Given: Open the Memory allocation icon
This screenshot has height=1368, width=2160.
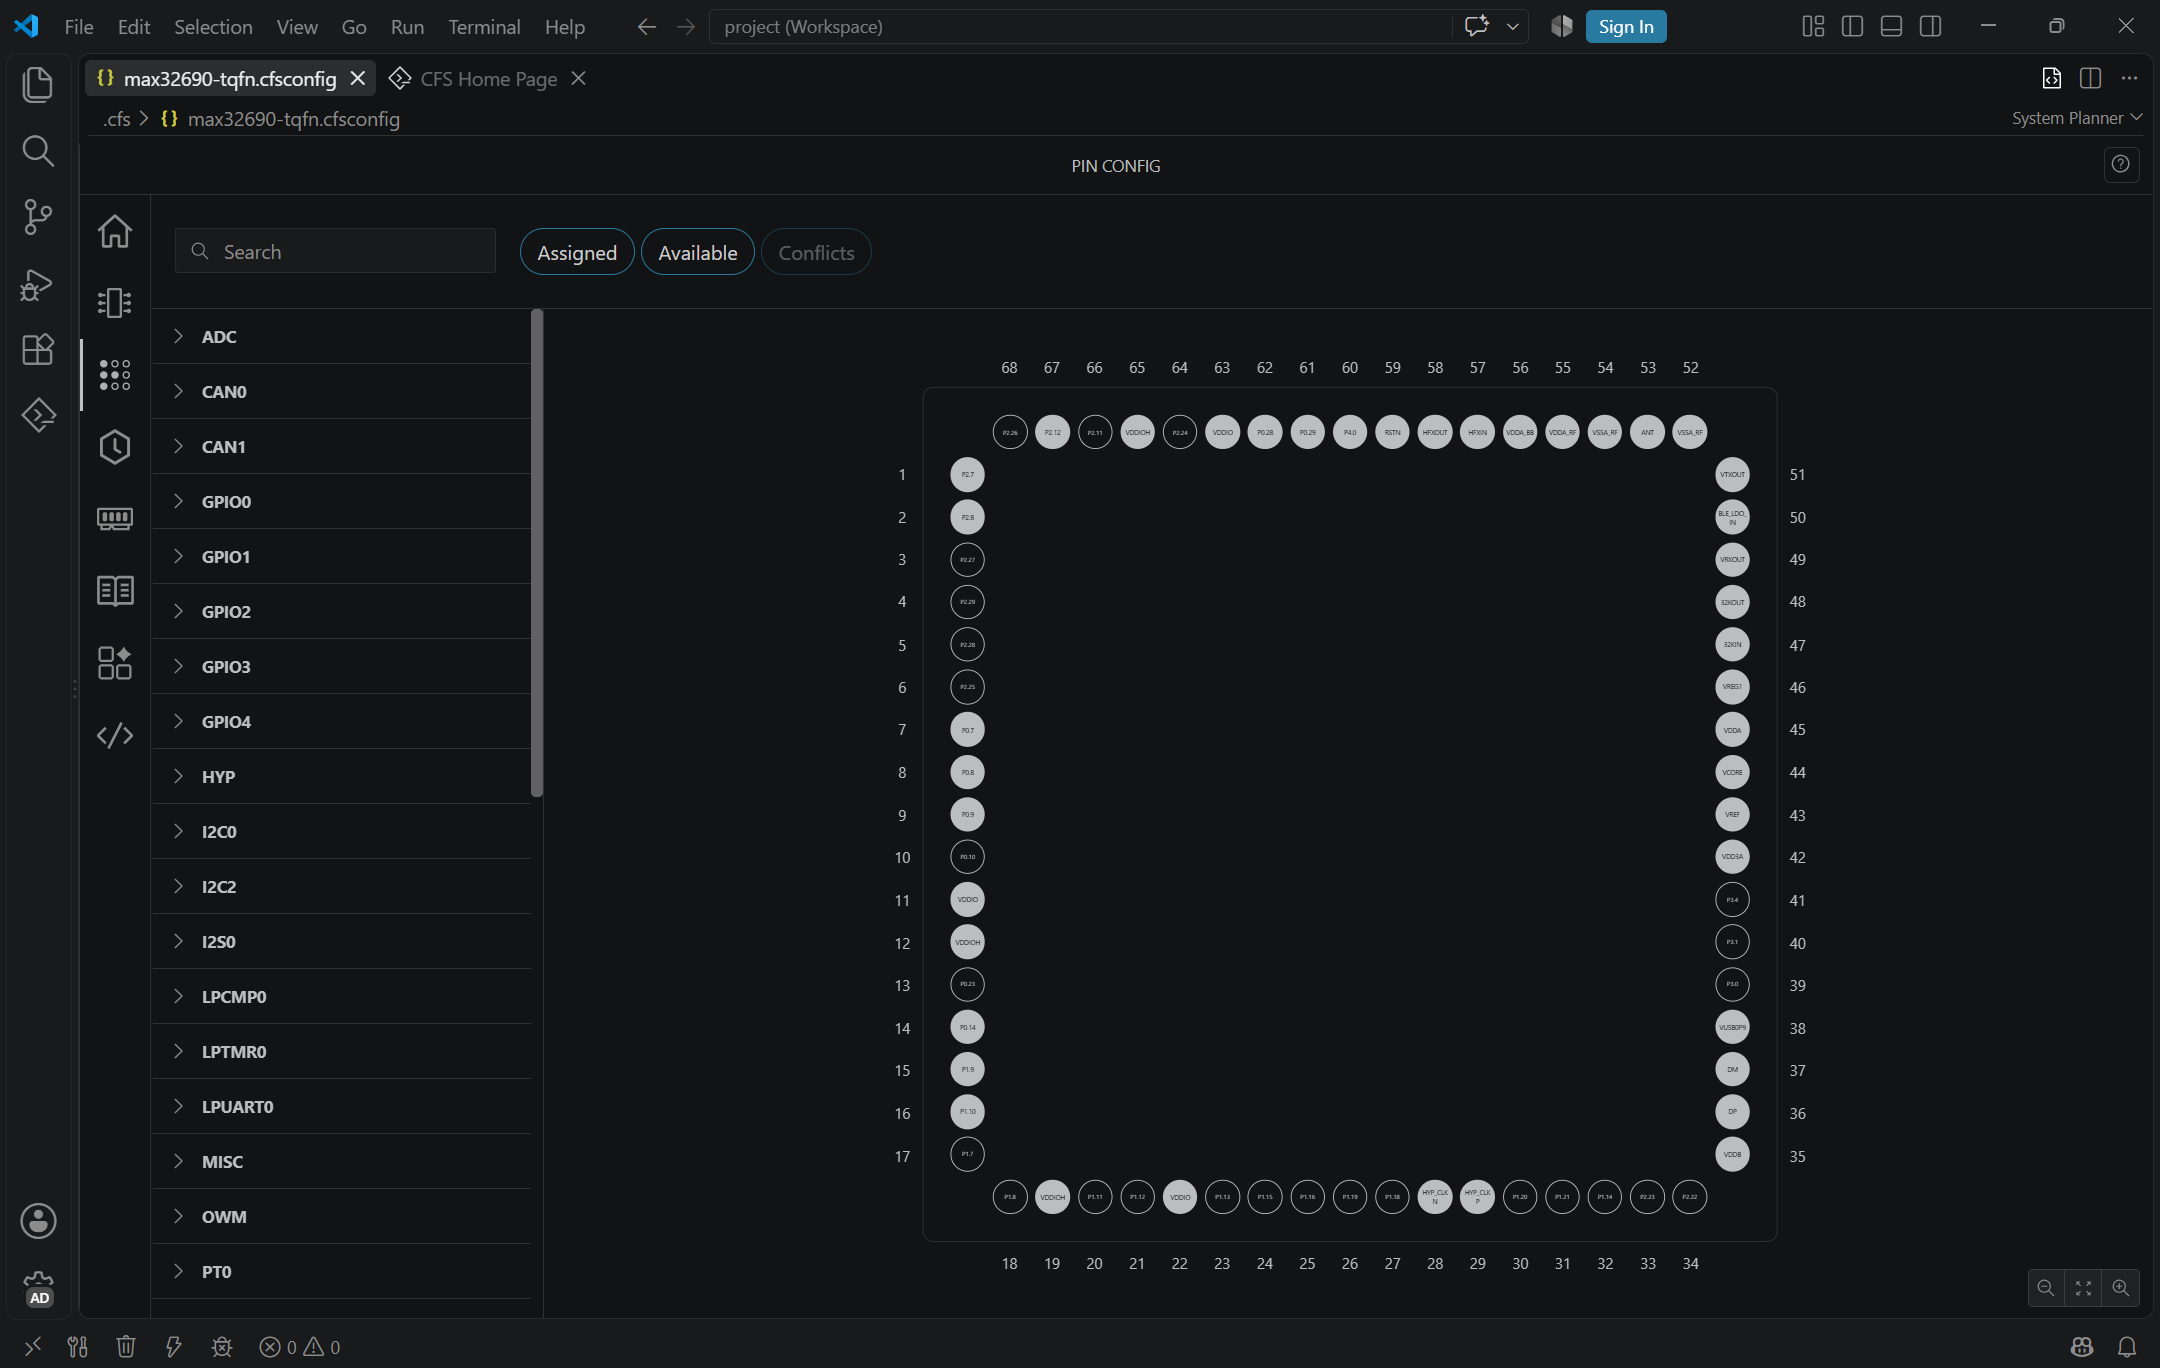Looking at the screenshot, I should click(115, 519).
